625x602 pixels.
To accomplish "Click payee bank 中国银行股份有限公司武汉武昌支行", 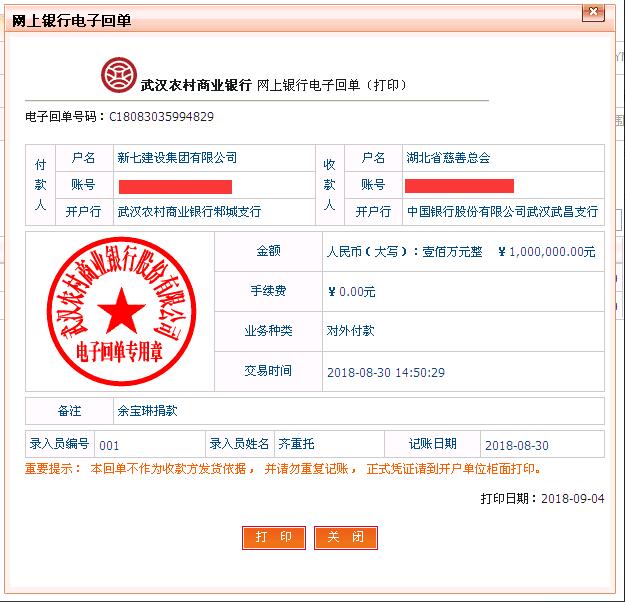I will point(502,211).
